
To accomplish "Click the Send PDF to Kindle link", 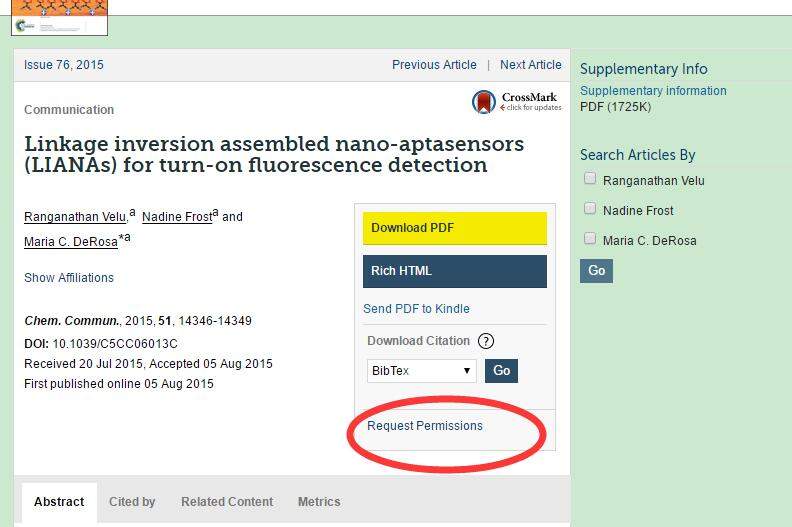I will [x=416, y=309].
